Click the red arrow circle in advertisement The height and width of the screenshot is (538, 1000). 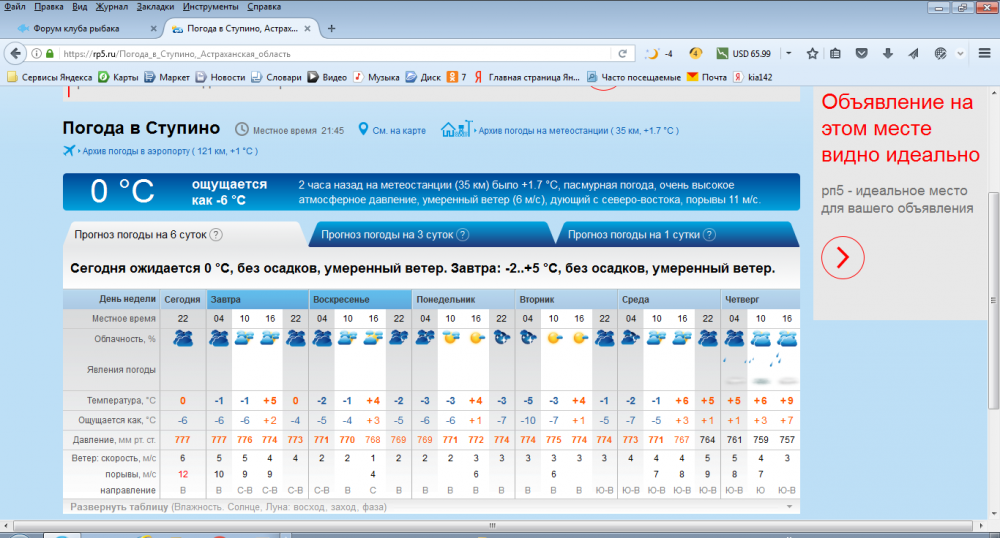tap(842, 257)
